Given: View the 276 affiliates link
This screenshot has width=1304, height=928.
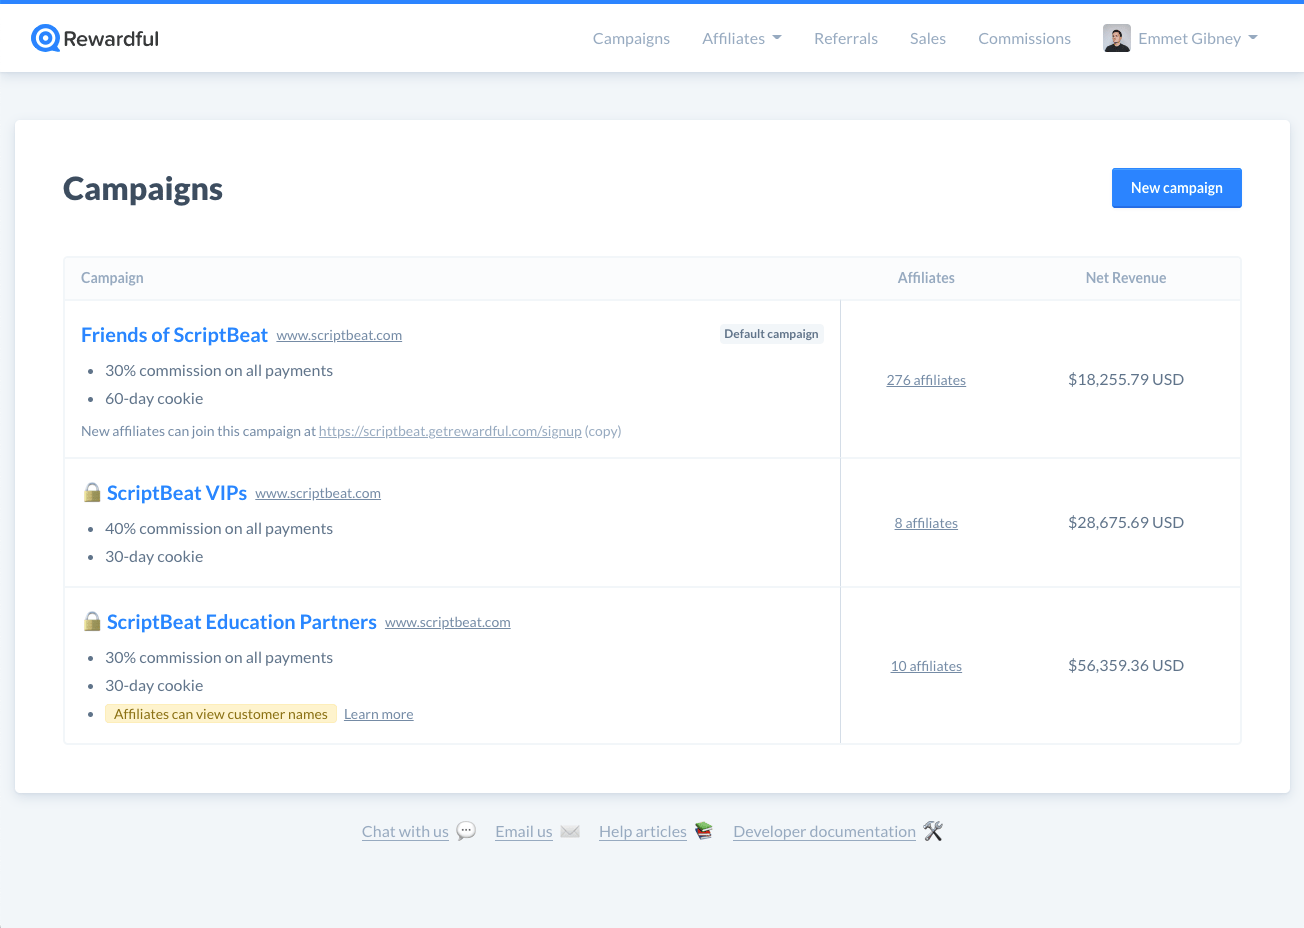Looking at the screenshot, I should pos(926,380).
